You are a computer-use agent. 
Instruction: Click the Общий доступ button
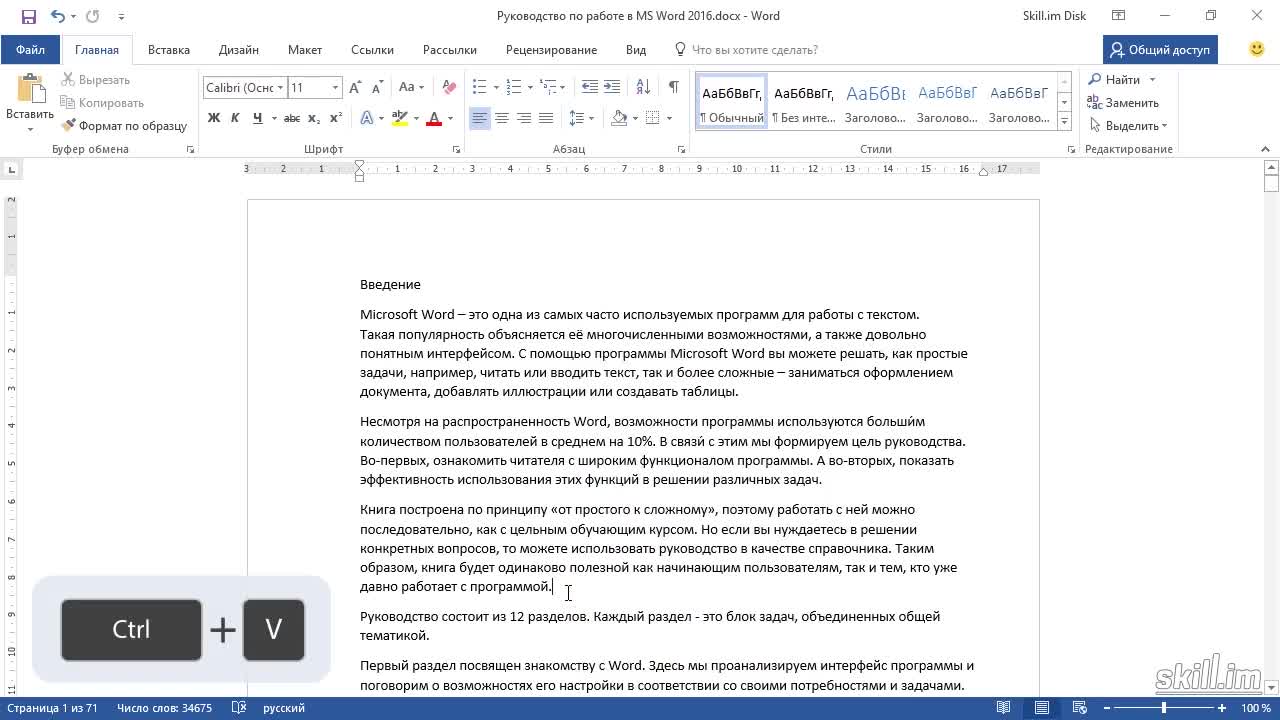(x=1160, y=49)
